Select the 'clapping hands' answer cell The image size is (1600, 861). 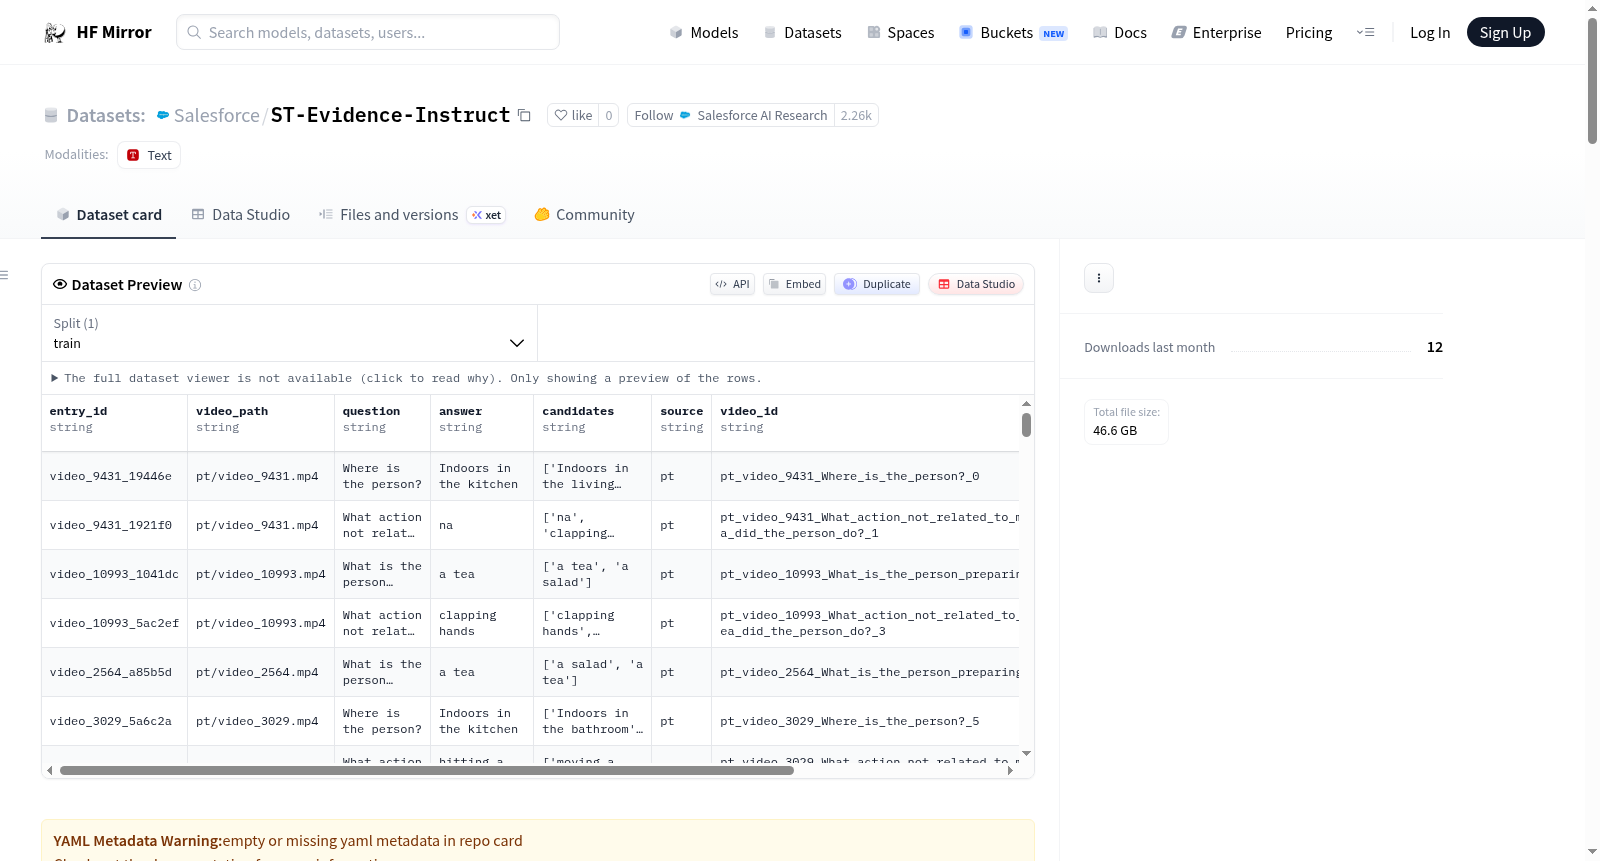coord(482,624)
